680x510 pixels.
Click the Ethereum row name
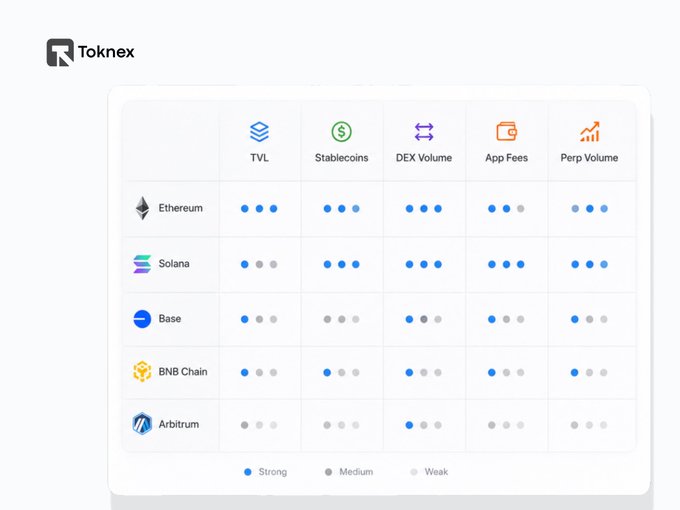180,208
